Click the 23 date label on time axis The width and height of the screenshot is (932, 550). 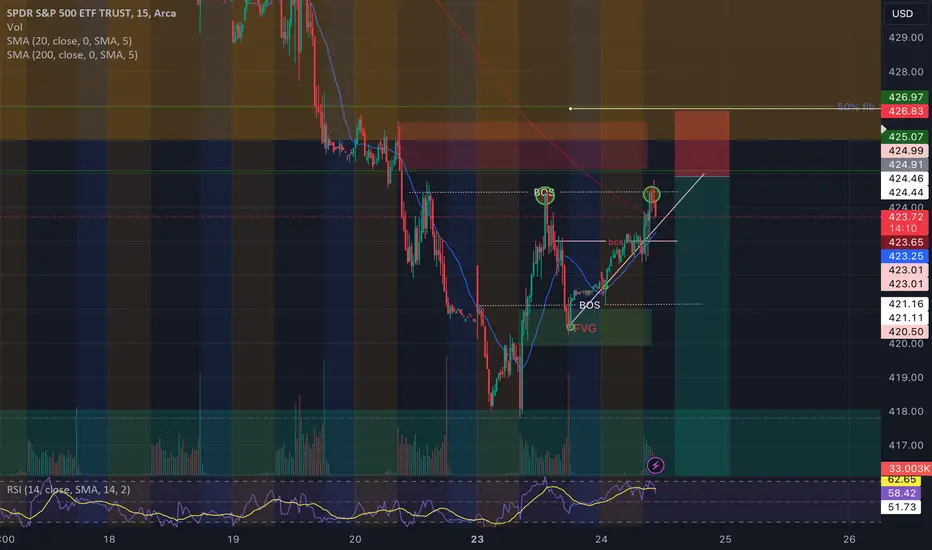pos(477,539)
